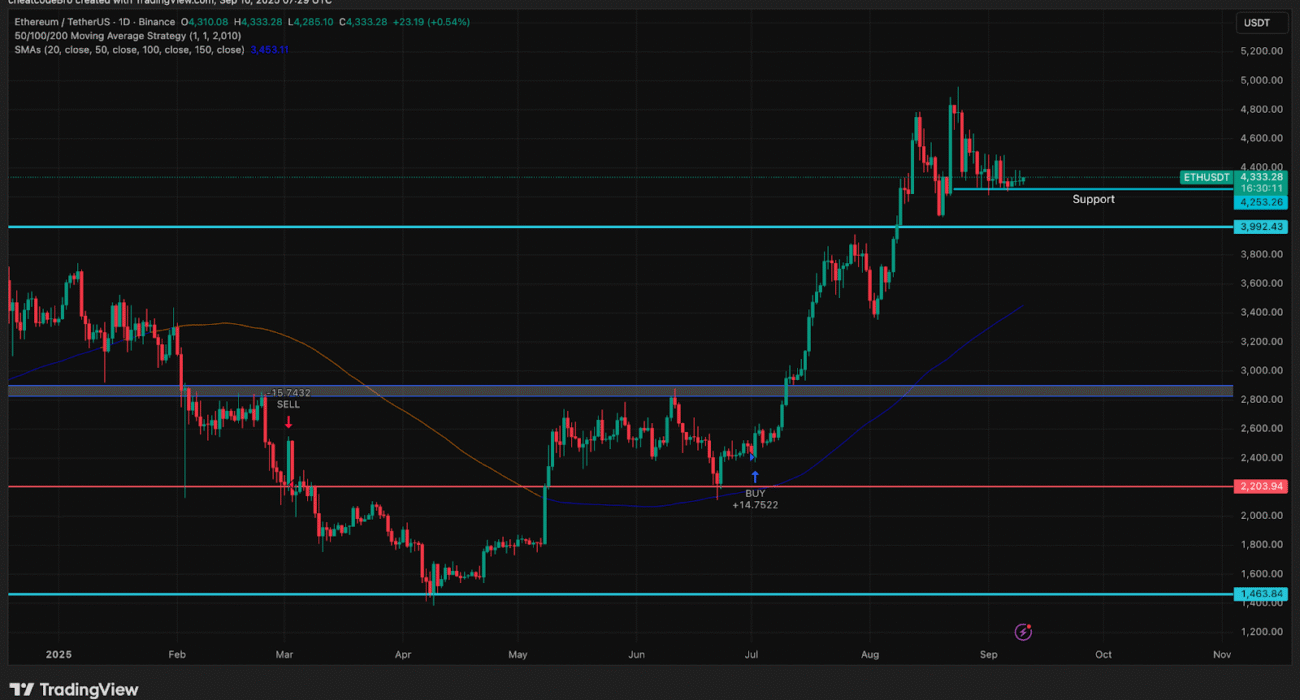Screen dimensions: 1300x700
Task: Click the blue BUY up arrow marker
Action: tap(755, 477)
